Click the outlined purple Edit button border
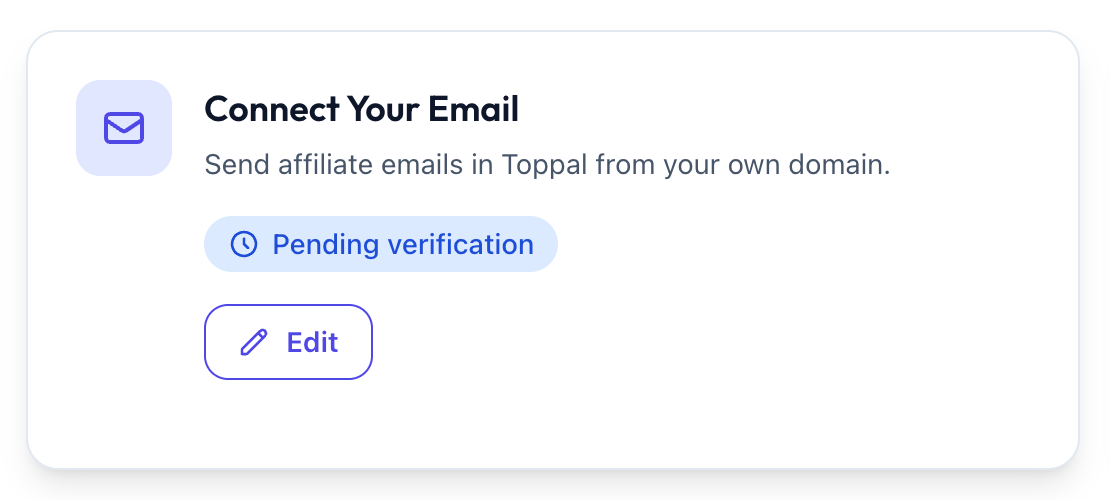The width and height of the screenshot is (1110, 500). point(288,306)
